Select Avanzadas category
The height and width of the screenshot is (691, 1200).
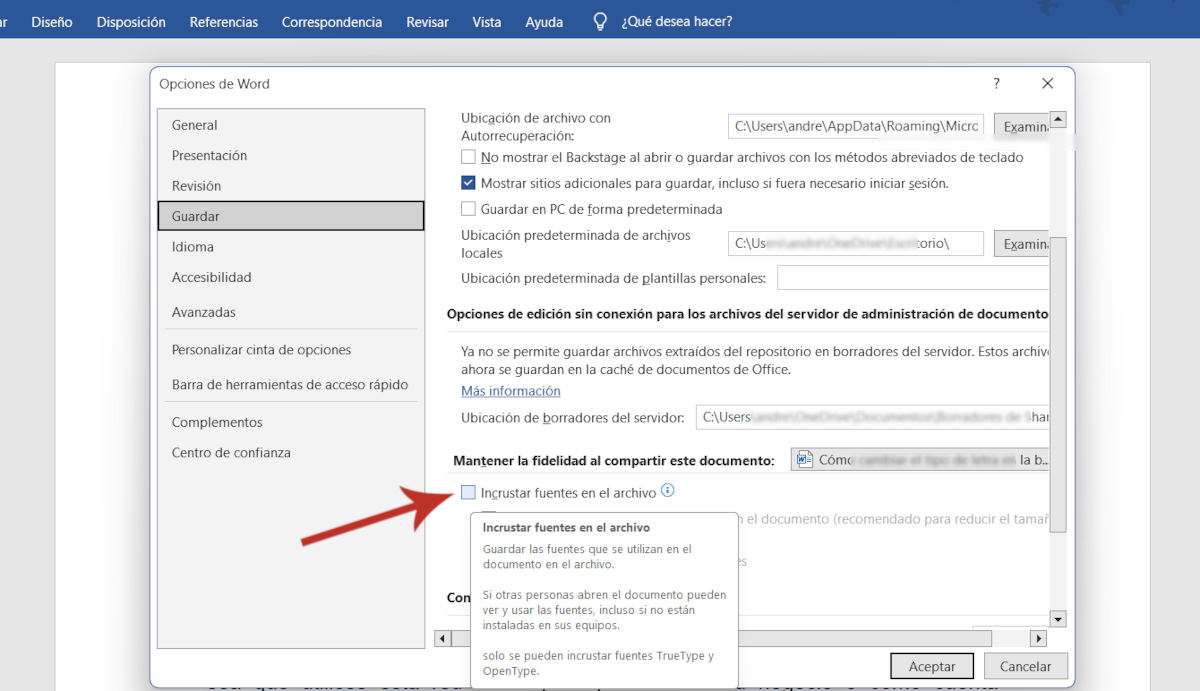[291, 312]
